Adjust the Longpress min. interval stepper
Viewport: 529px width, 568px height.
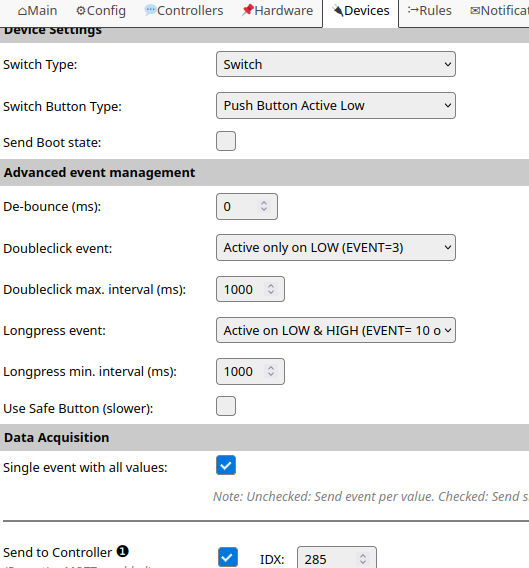tap(271, 371)
